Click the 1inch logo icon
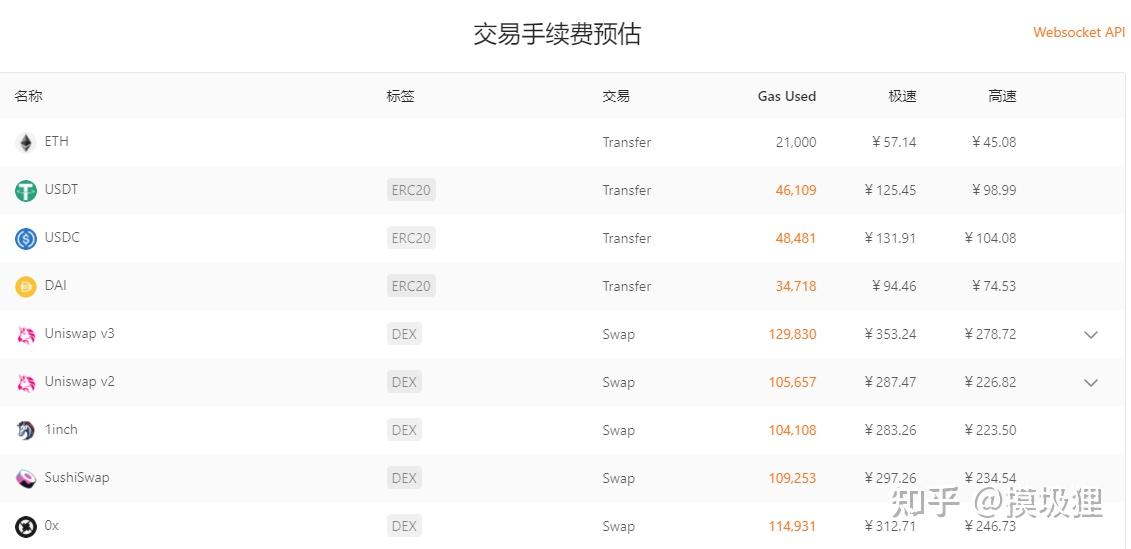Viewport: 1131px width, 549px height. (26, 431)
